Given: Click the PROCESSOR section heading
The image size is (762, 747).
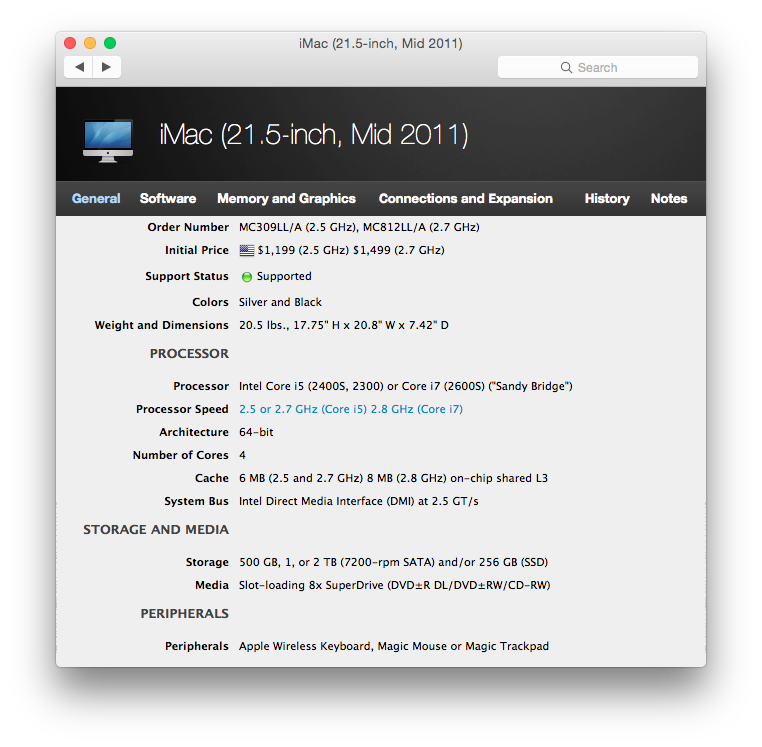Looking at the screenshot, I should [x=189, y=353].
